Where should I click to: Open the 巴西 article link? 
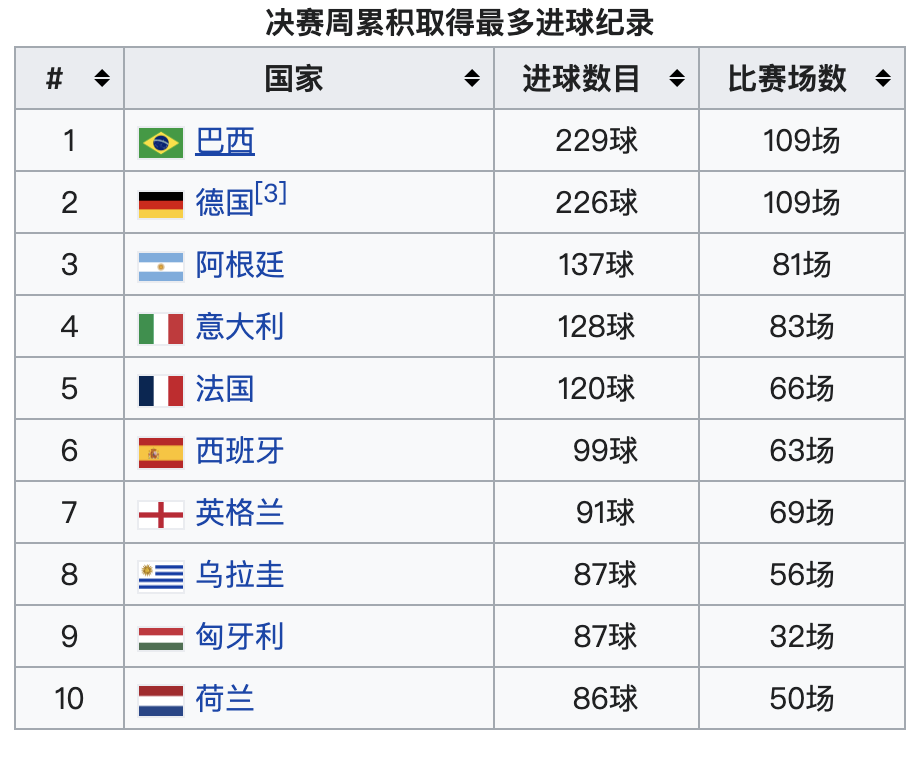pyautogui.click(x=224, y=140)
